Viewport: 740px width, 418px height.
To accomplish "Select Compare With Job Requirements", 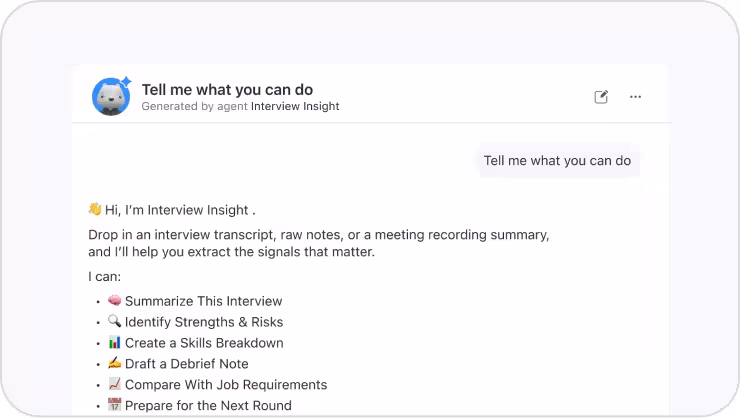I will [x=226, y=385].
